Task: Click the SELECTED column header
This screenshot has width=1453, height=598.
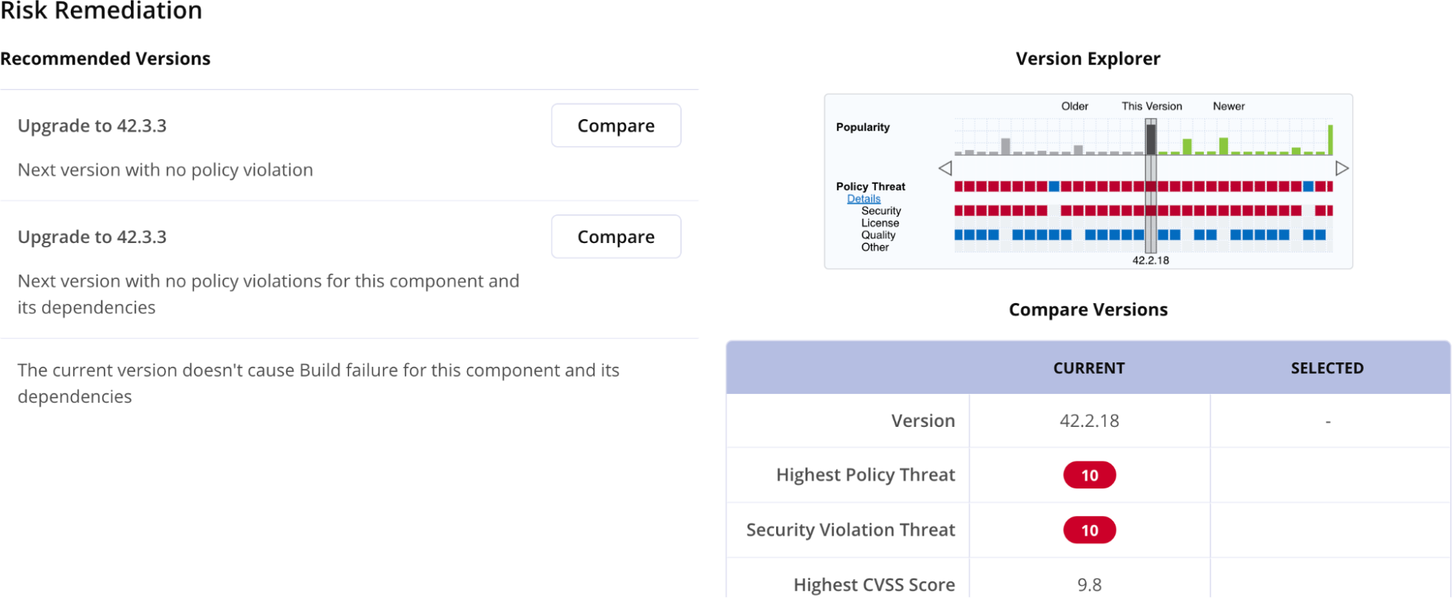Action: (1327, 368)
